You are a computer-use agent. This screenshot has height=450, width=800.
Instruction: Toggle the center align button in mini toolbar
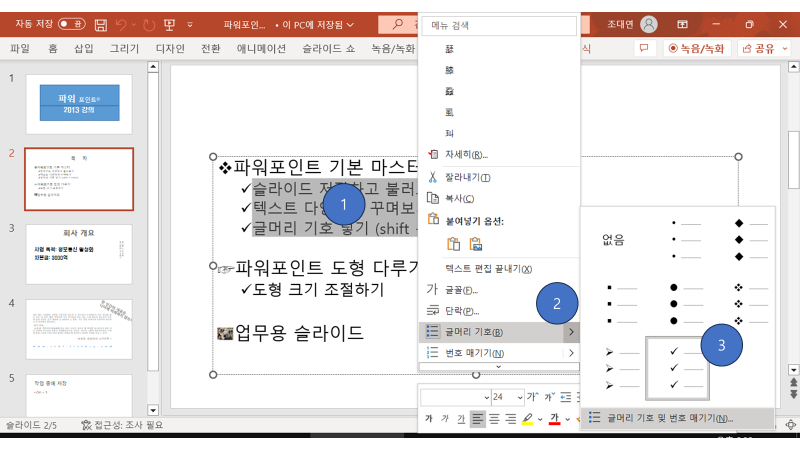click(x=494, y=419)
